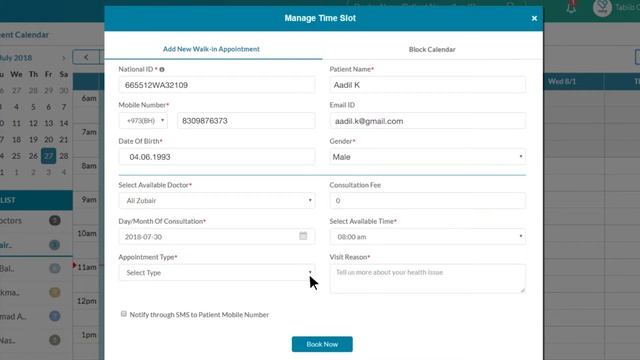Close the Manage Time Slot dialog
Screen dimensions: 640x360
coord(534,18)
